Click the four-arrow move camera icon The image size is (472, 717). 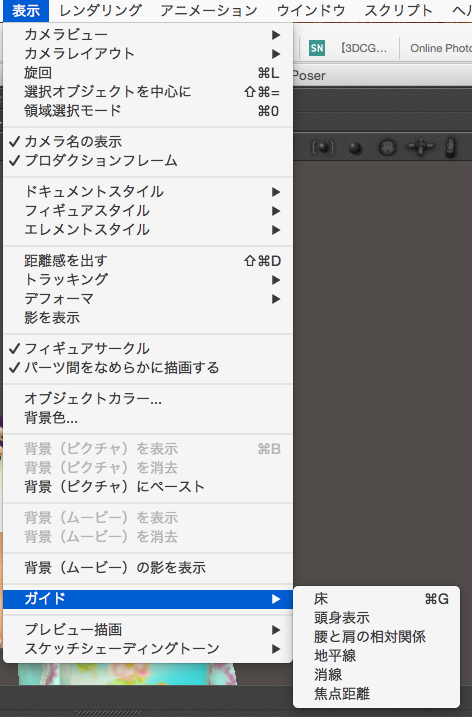click(x=420, y=147)
